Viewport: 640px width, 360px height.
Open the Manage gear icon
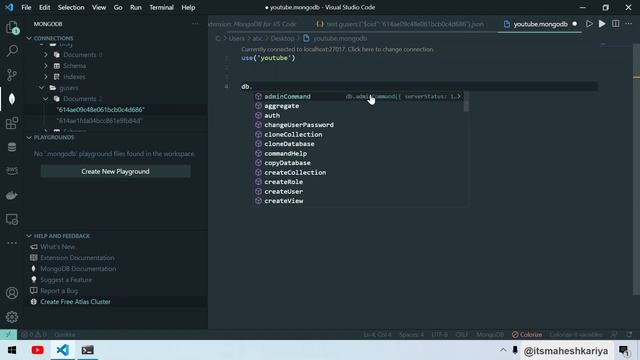point(12,317)
